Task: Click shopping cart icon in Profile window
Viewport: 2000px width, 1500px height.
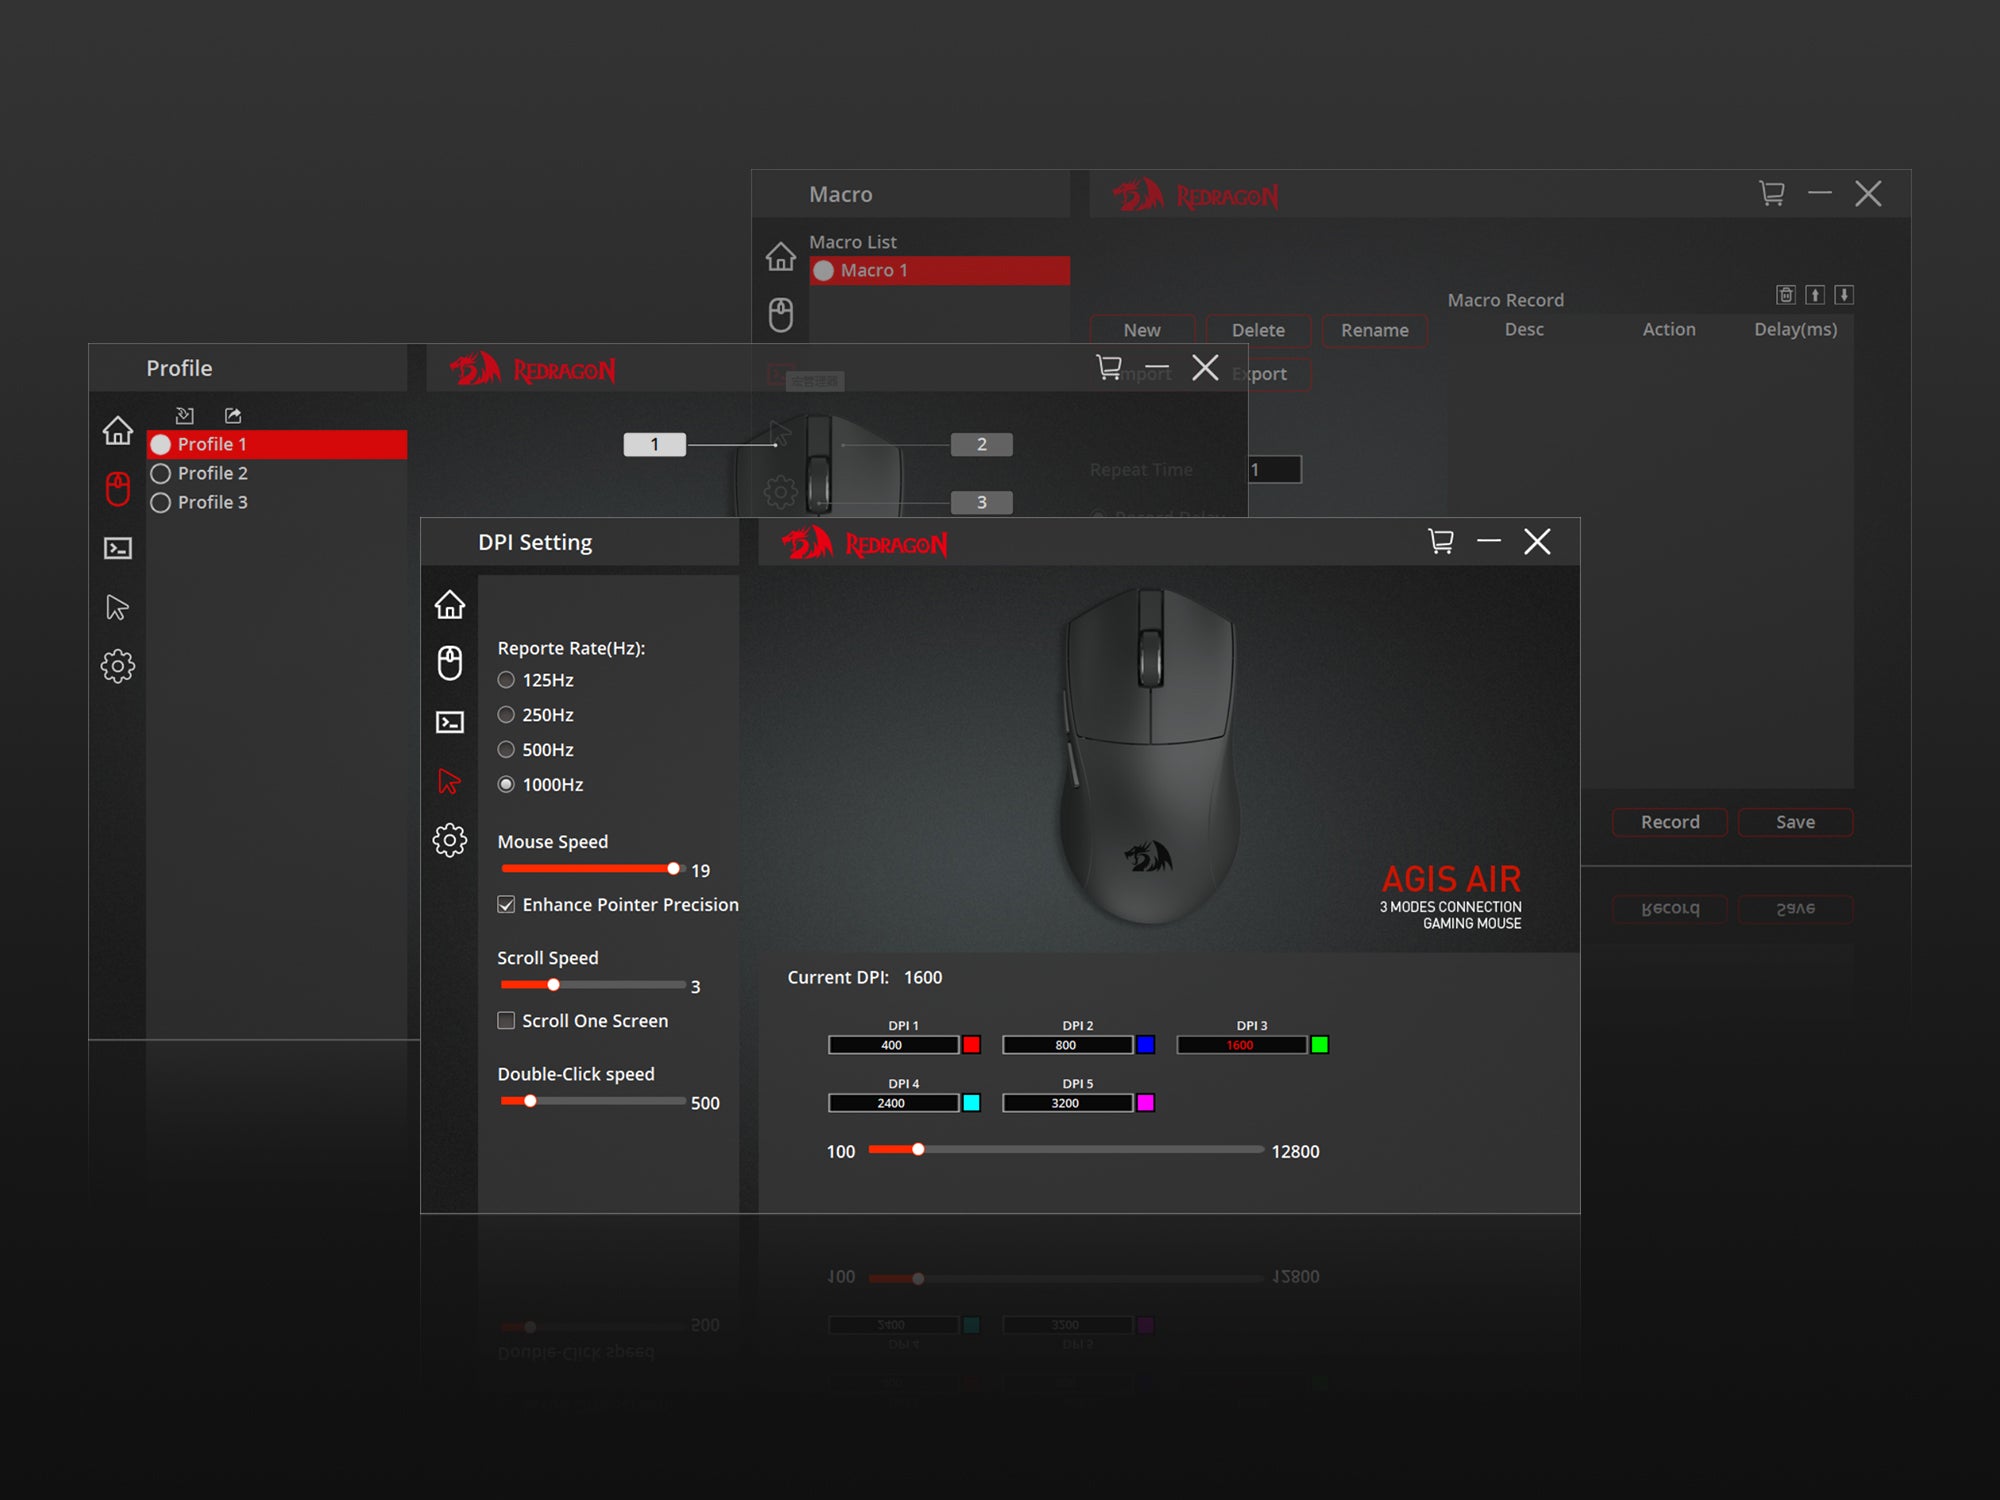Action: pyautogui.click(x=1109, y=367)
